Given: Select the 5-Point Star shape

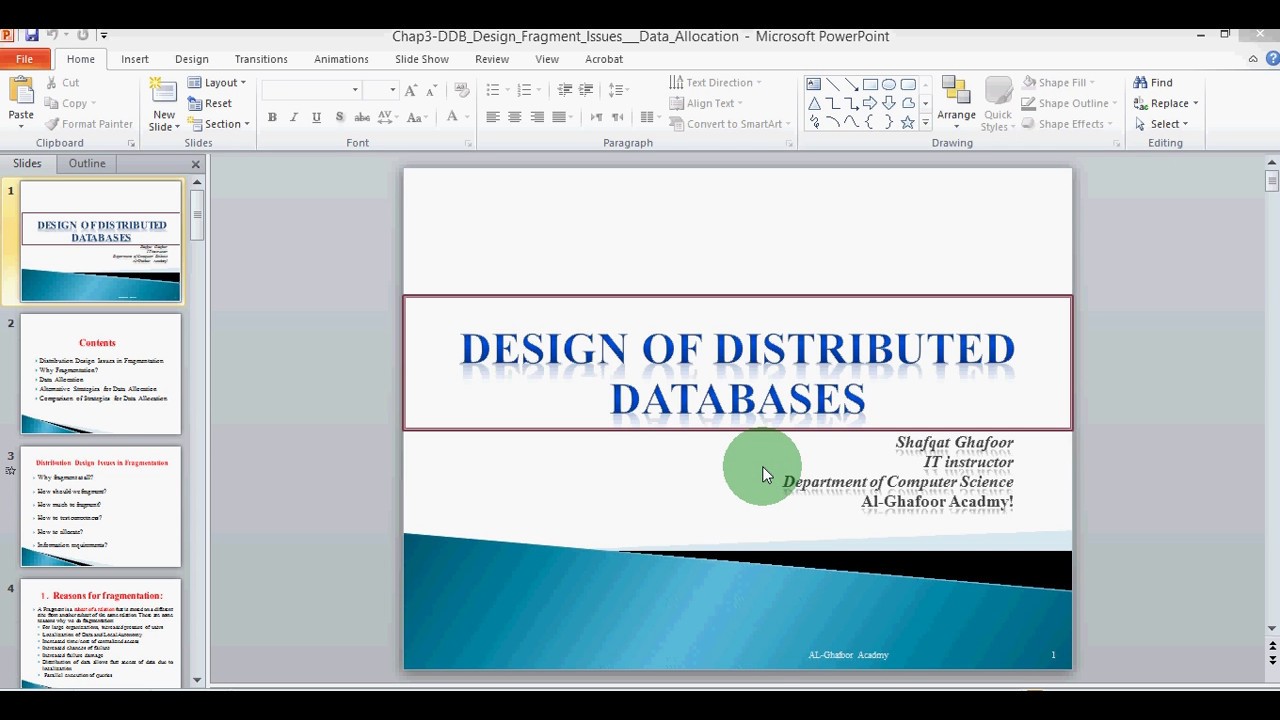Looking at the screenshot, I should [907, 122].
